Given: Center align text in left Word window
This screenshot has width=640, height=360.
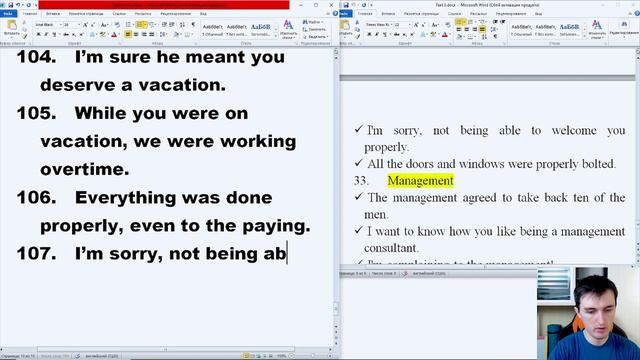Looking at the screenshot, I should 136,35.
